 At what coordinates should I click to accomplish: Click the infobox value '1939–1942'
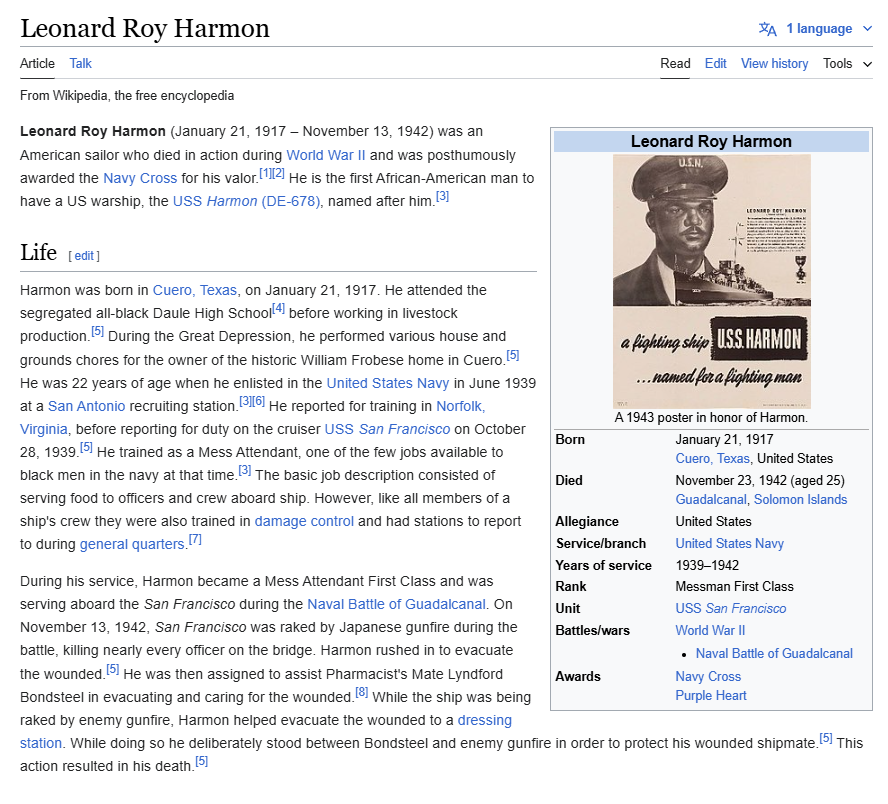707,566
